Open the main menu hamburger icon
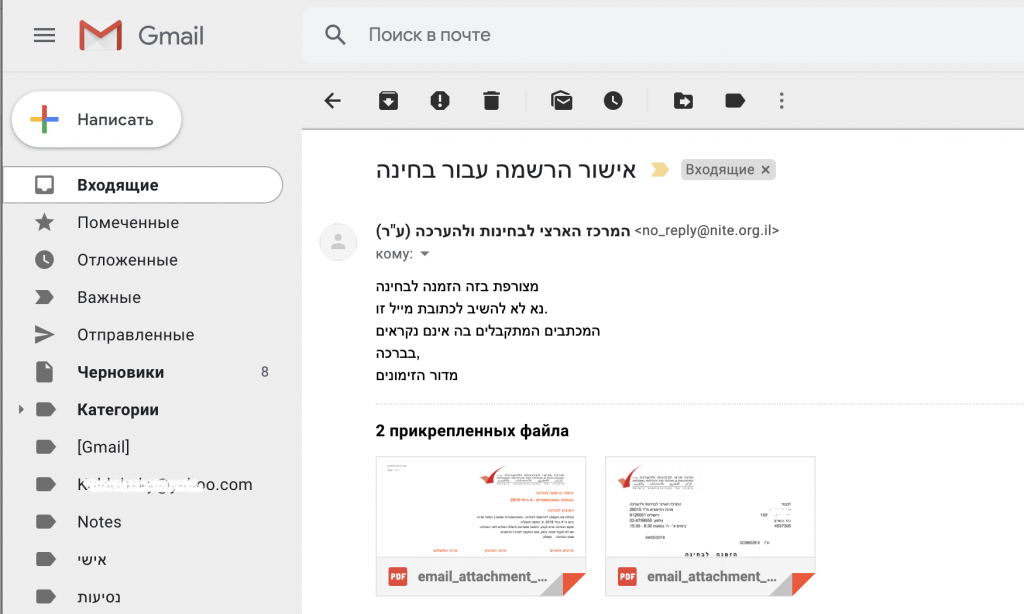This screenshot has width=1024, height=614. pyautogui.click(x=44, y=36)
